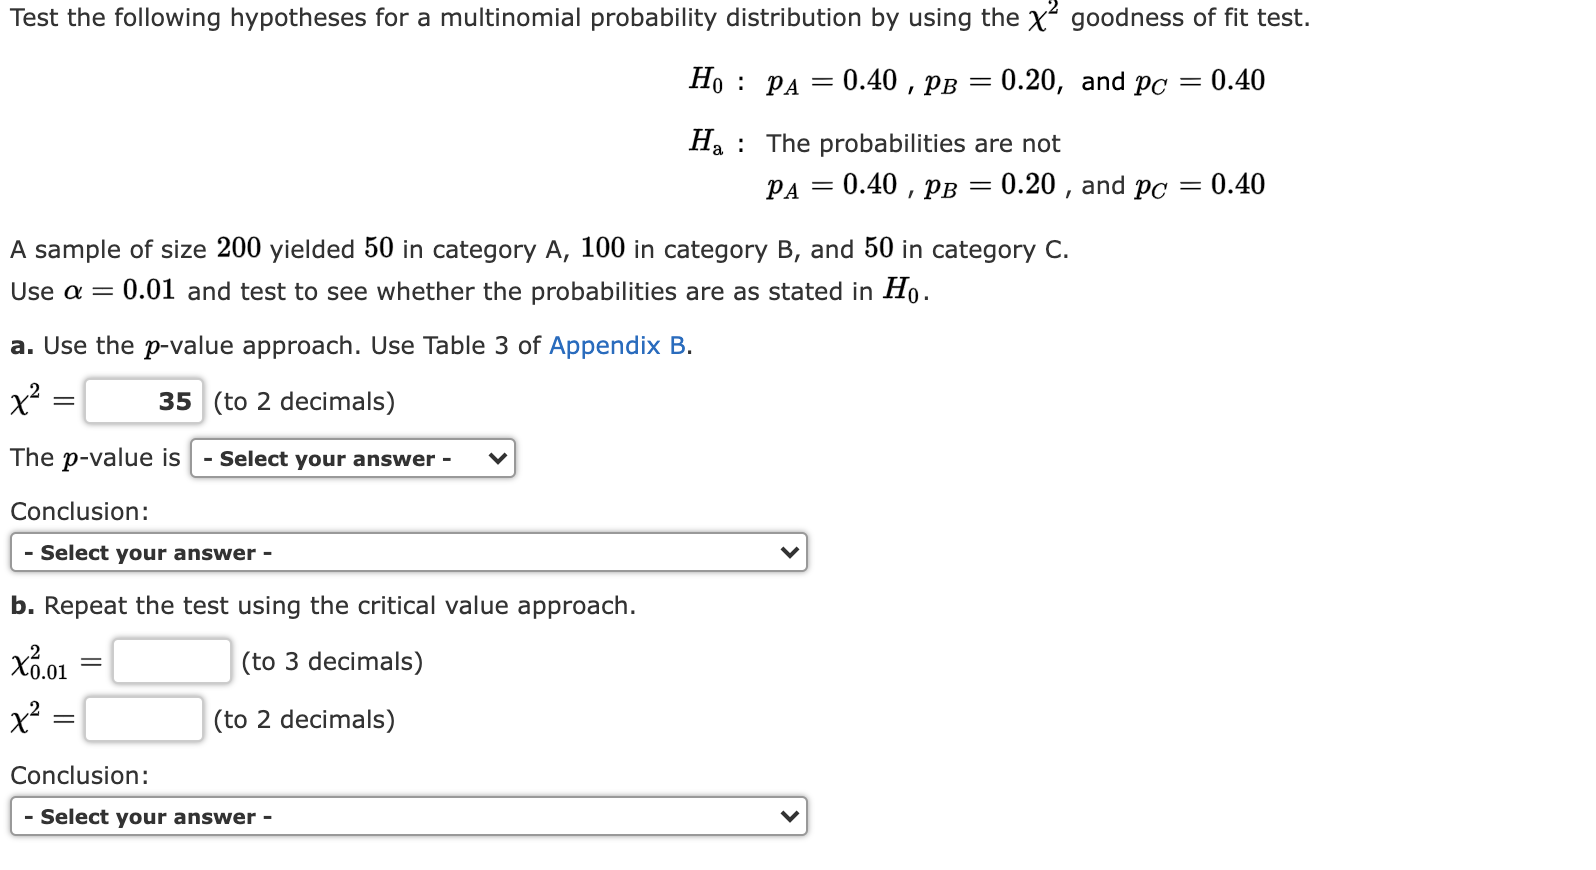Open the p-value answer dropdown
The width and height of the screenshot is (1596, 870).
(352, 458)
